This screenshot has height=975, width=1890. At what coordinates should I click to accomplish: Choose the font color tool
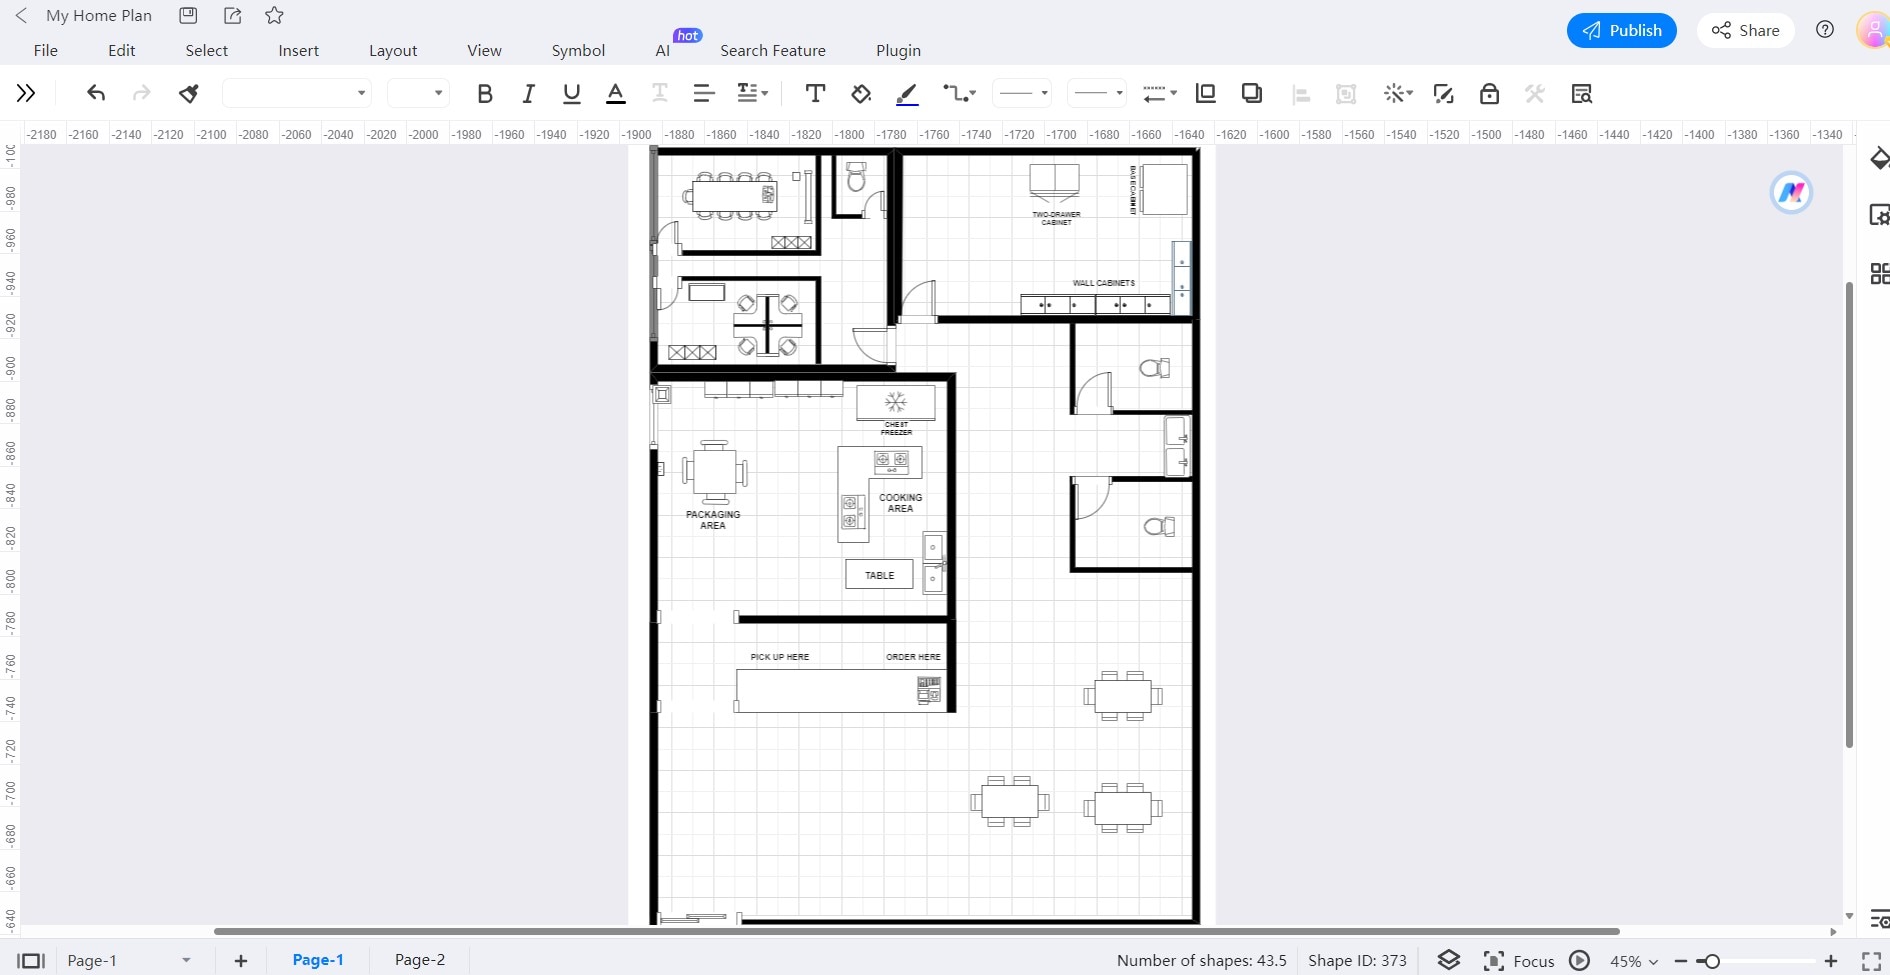(x=616, y=93)
